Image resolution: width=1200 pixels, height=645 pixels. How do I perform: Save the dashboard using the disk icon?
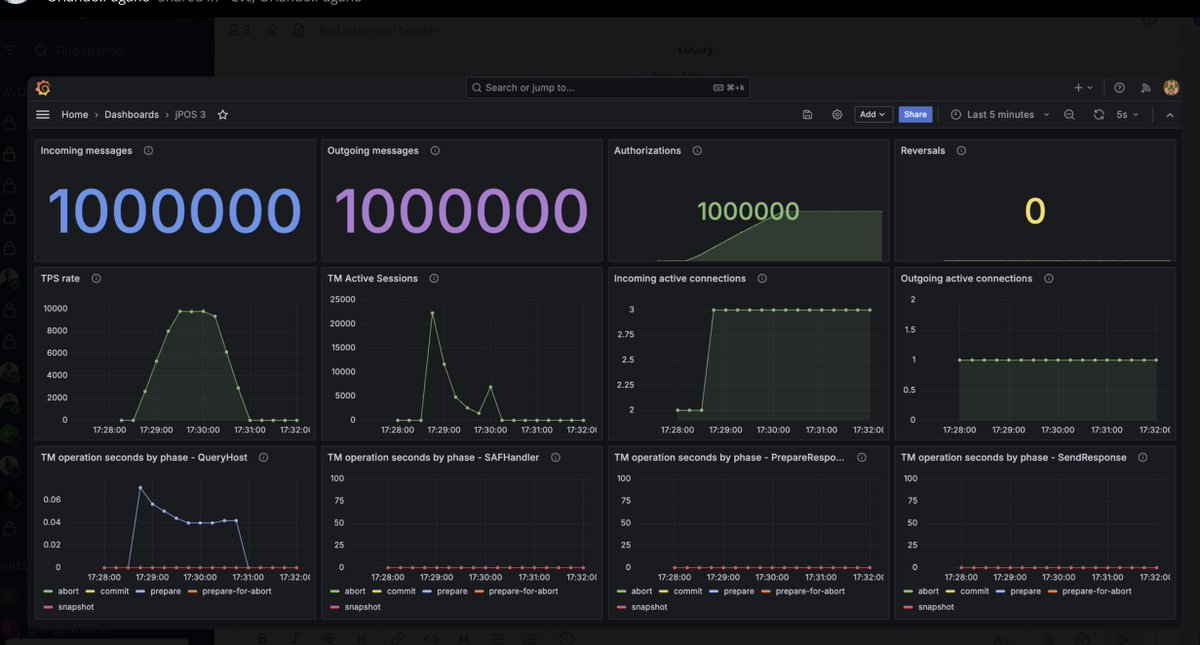(807, 114)
